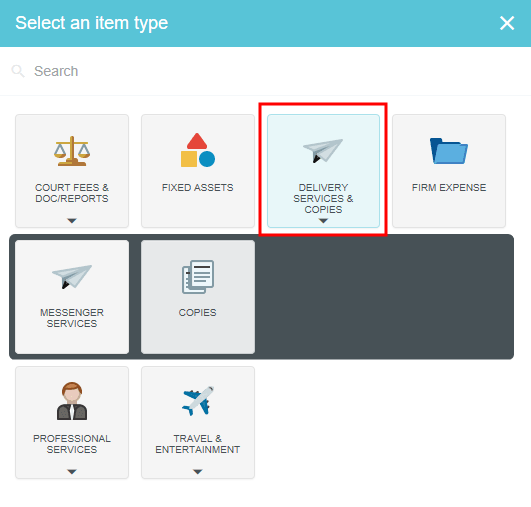This screenshot has height=507, width=531.
Task: Click the Professional Services person icon
Action: coord(72,401)
